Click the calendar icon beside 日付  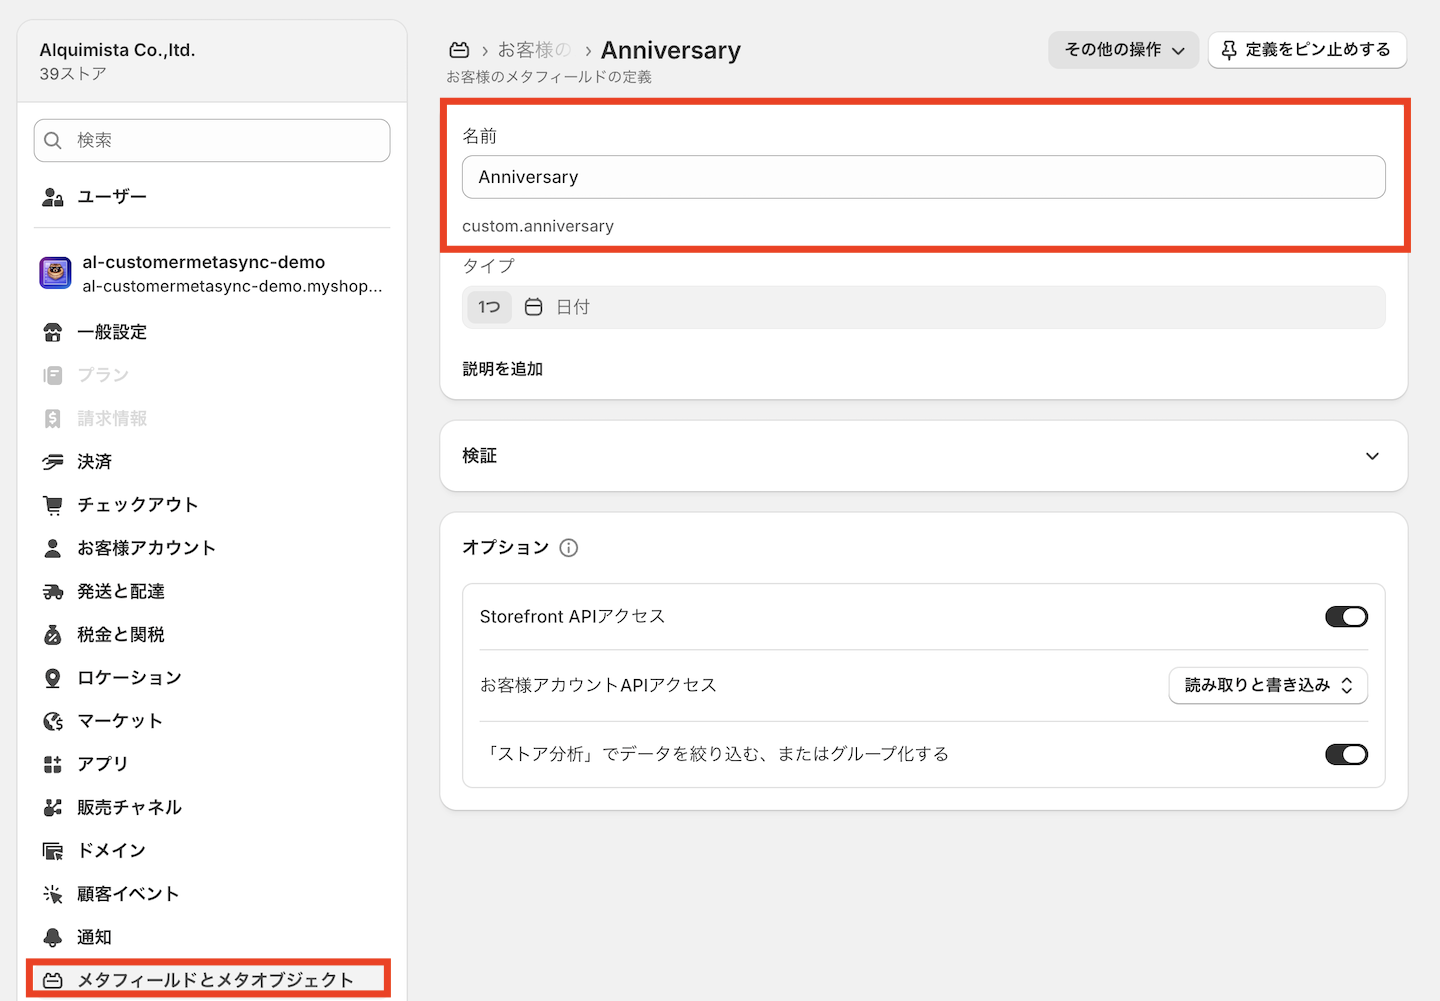534,307
